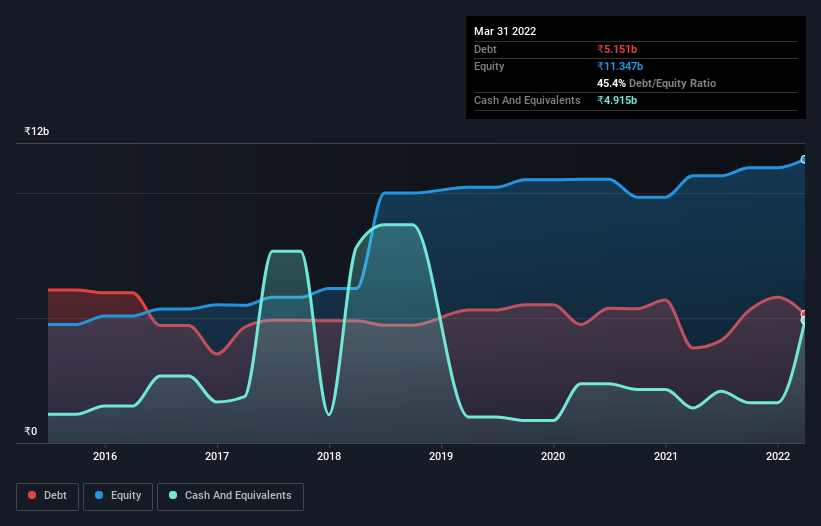Click the 45.4% Debt/Equity Ratio text
The width and height of the screenshot is (821, 526).
click(656, 83)
